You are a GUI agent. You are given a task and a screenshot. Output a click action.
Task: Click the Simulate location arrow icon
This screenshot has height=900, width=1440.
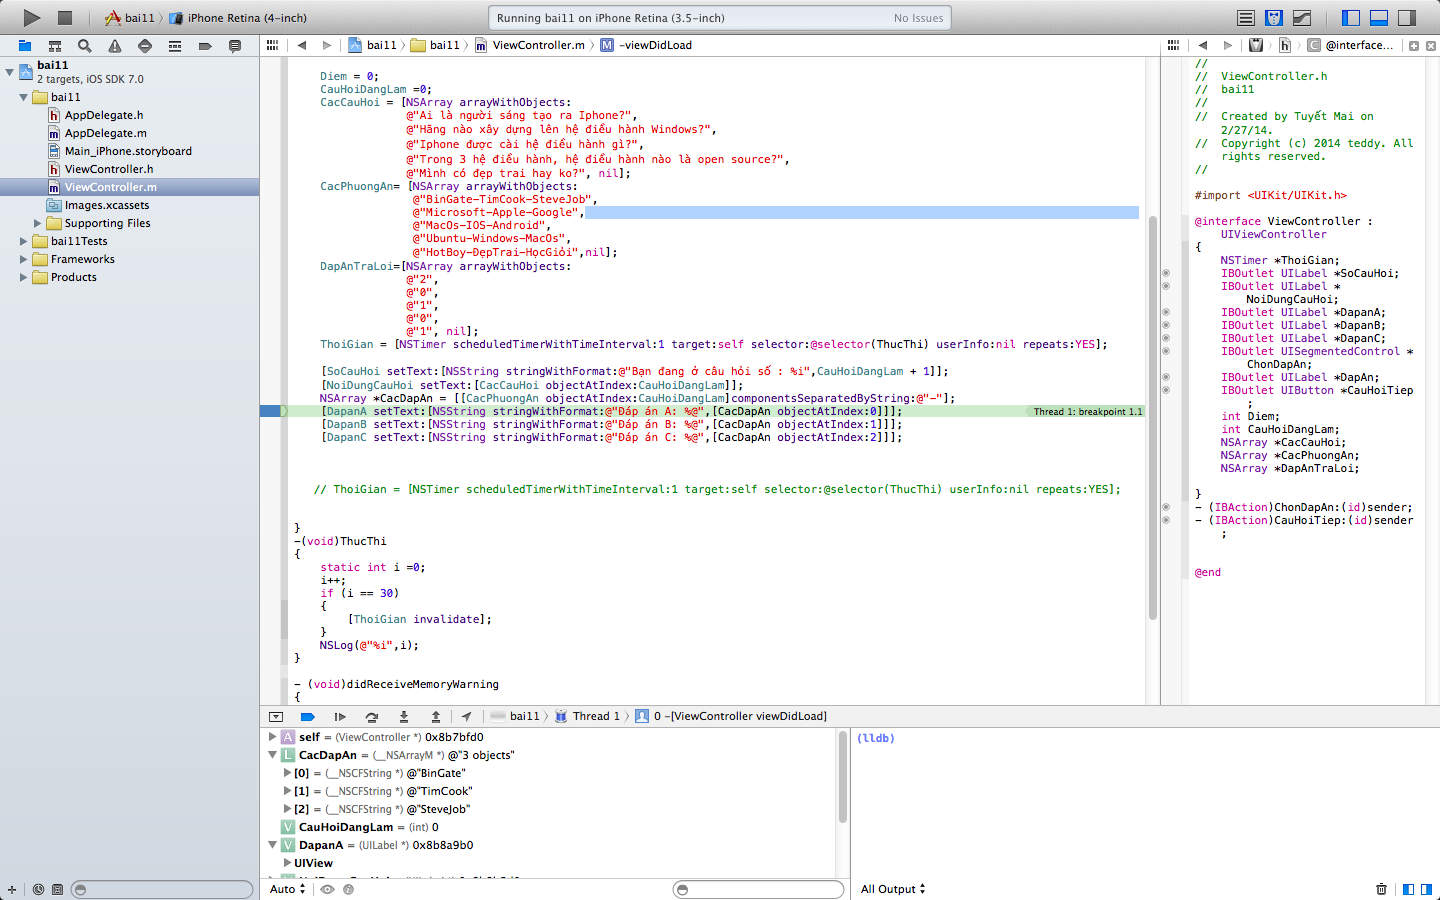pyautogui.click(x=466, y=717)
